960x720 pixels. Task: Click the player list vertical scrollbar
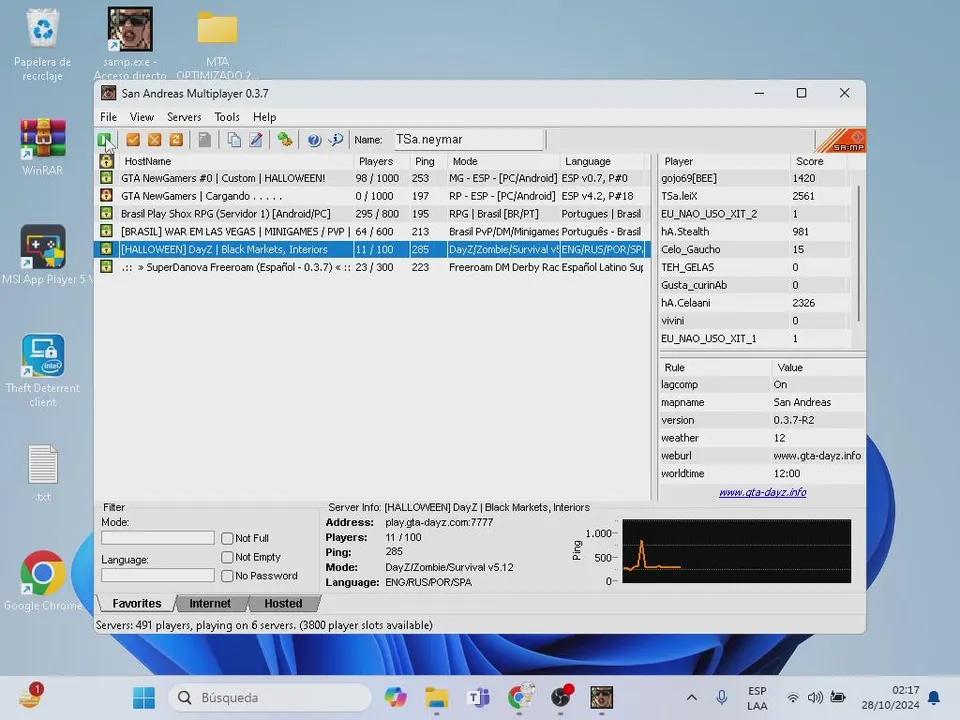858,255
